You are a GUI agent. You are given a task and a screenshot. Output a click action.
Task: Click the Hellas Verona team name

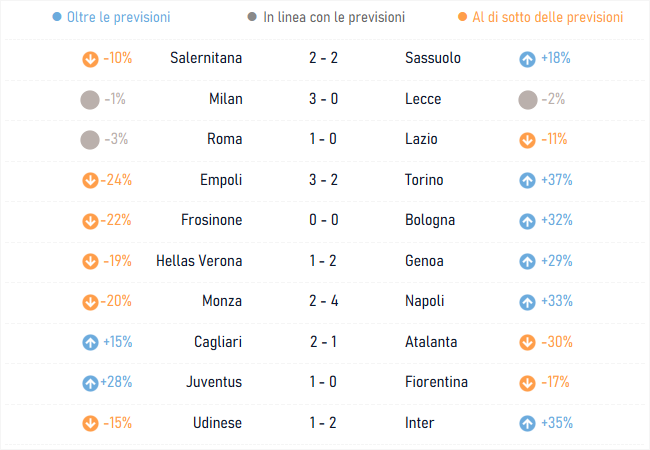(x=199, y=261)
